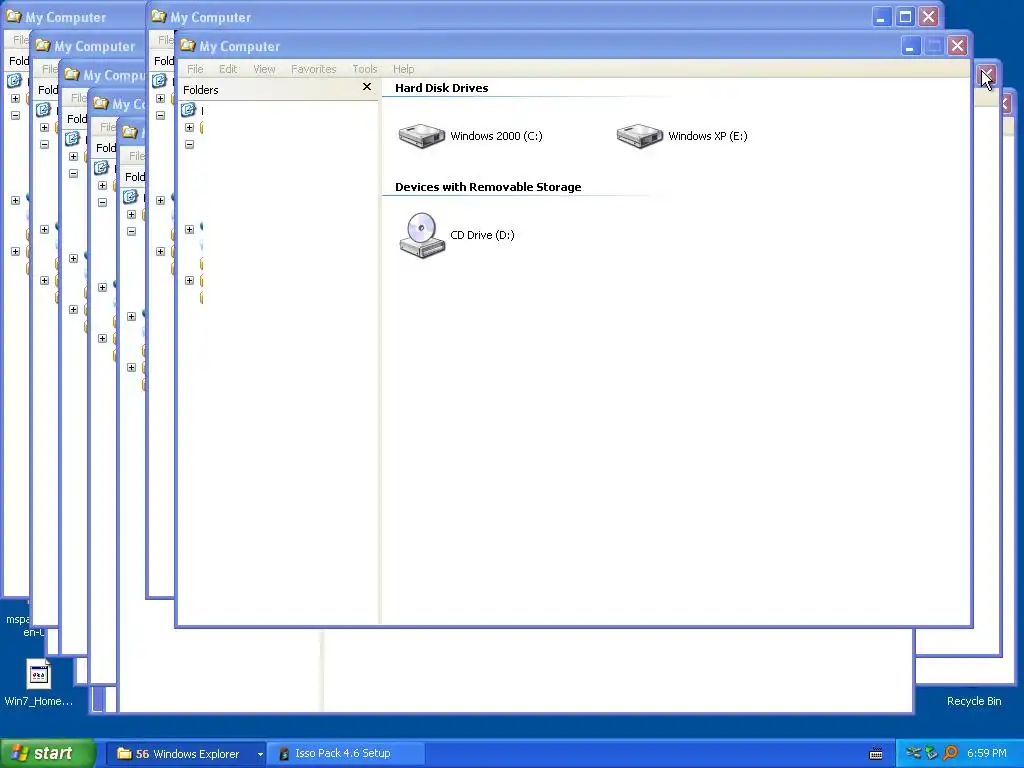Image resolution: width=1024 pixels, height=768 pixels.
Task: Click the orange magnifier tray icon
Action: click(x=950, y=754)
